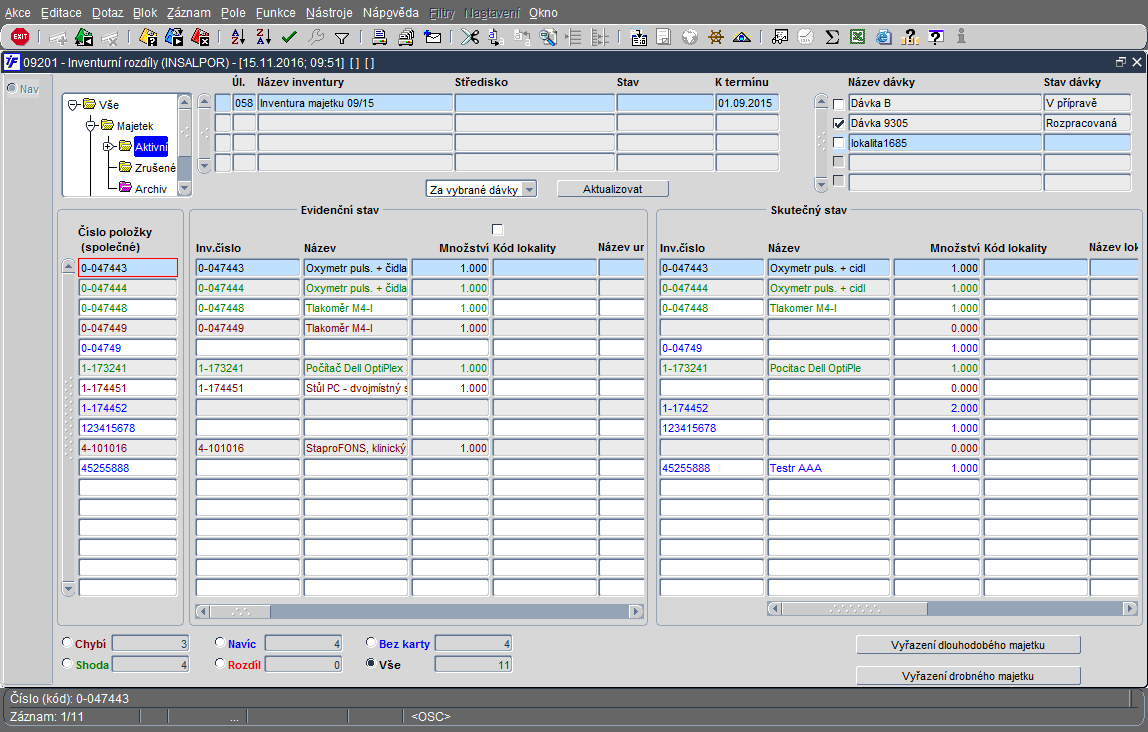Click the red EXIT stop-sign icon

pyautogui.click(x=20, y=37)
